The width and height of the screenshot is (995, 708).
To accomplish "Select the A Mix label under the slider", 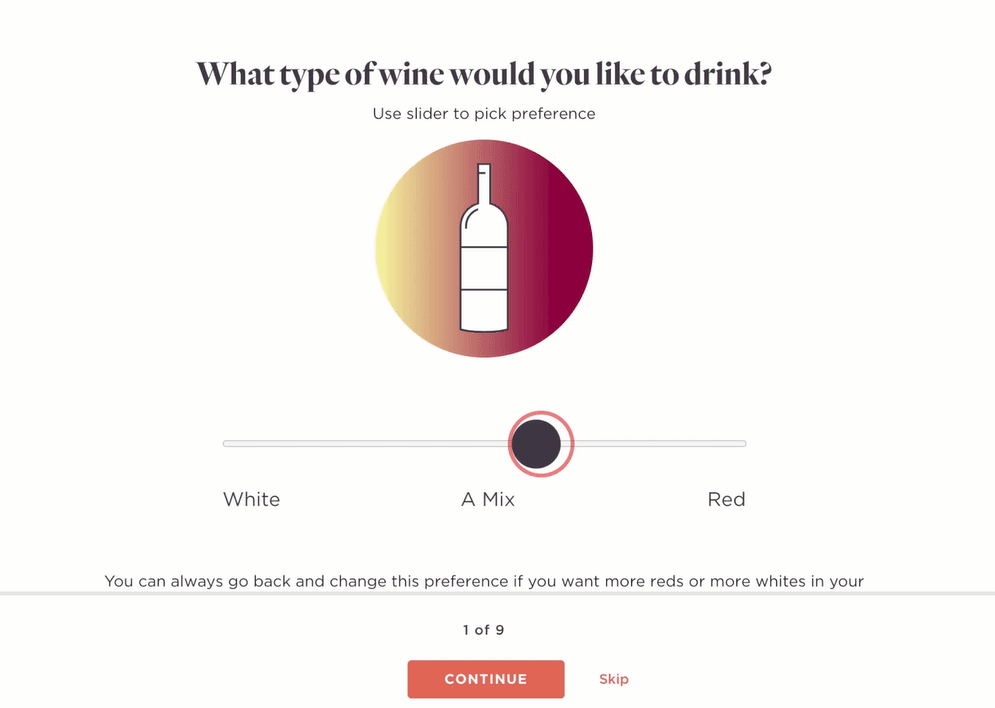I will coord(487,499).
